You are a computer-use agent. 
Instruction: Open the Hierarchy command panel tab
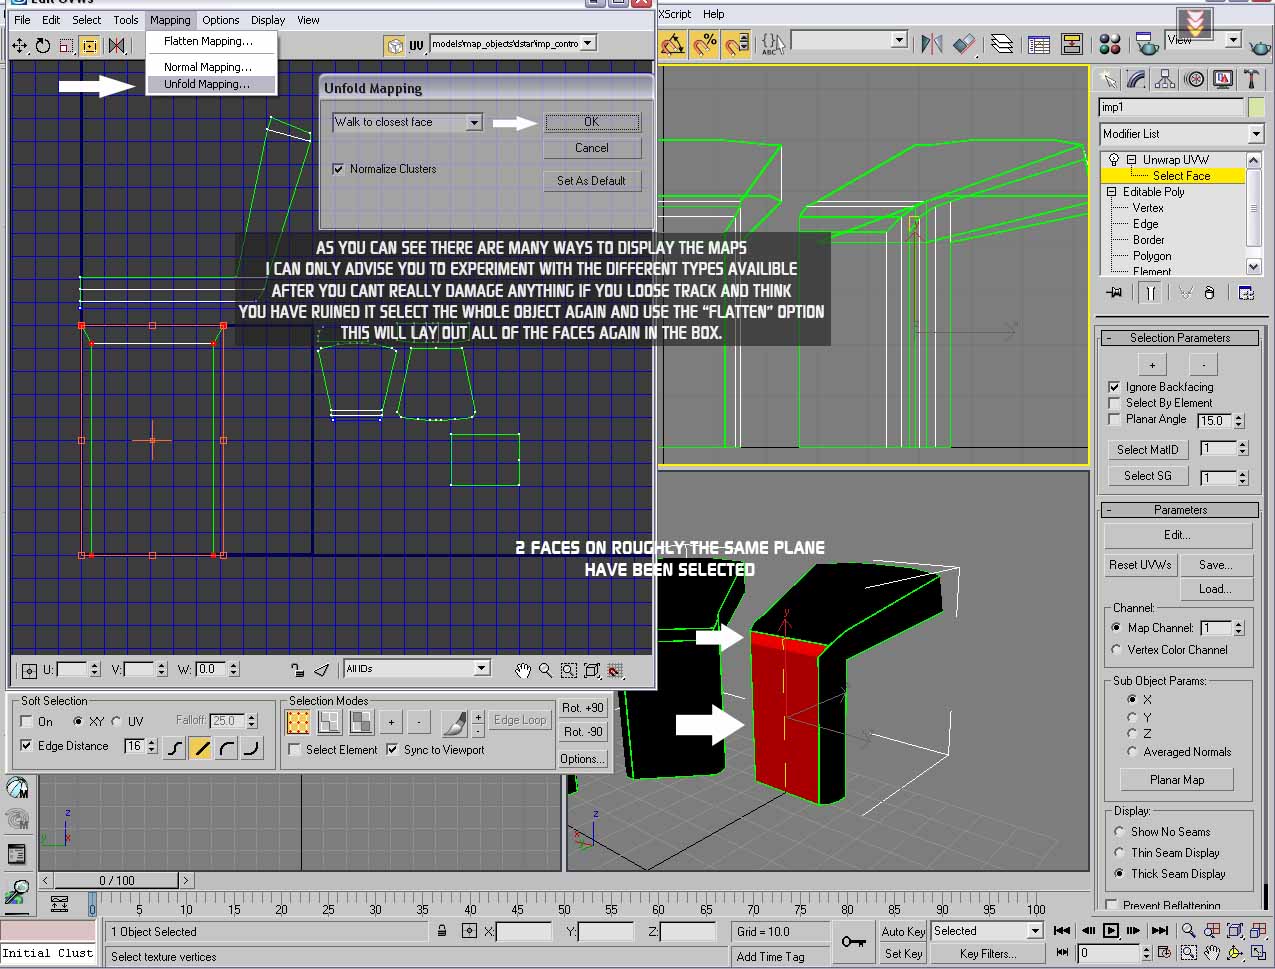1165,79
